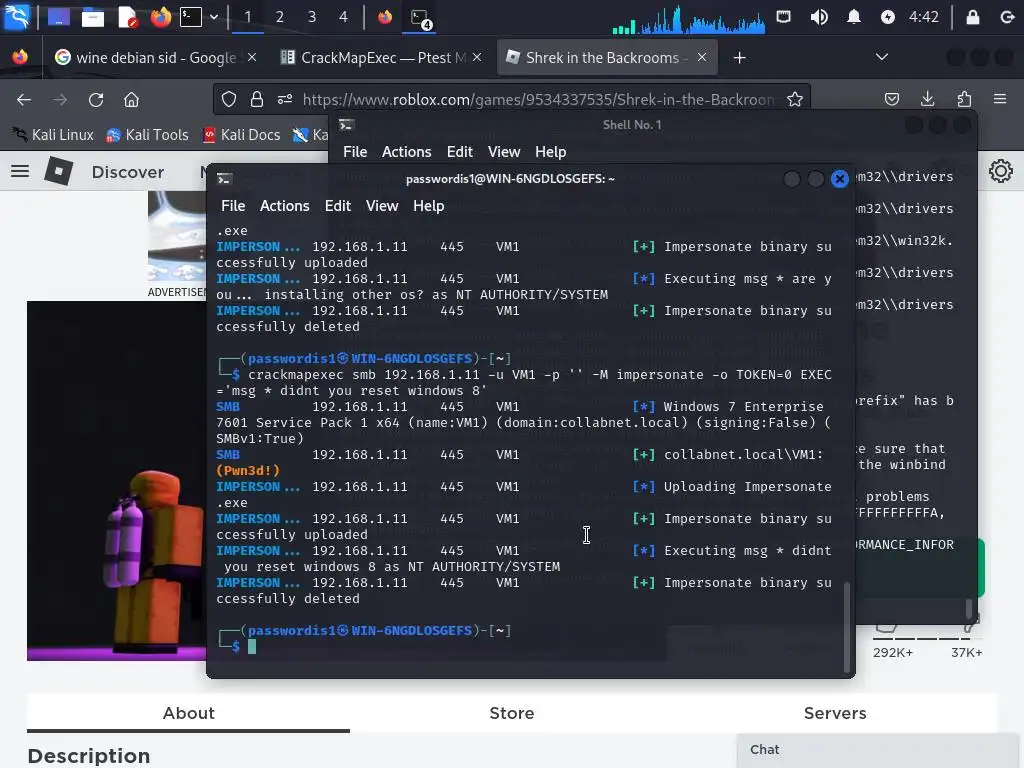This screenshot has width=1024, height=768.
Task: Open File menu in passwordis1 terminal
Action: point(233,206)
